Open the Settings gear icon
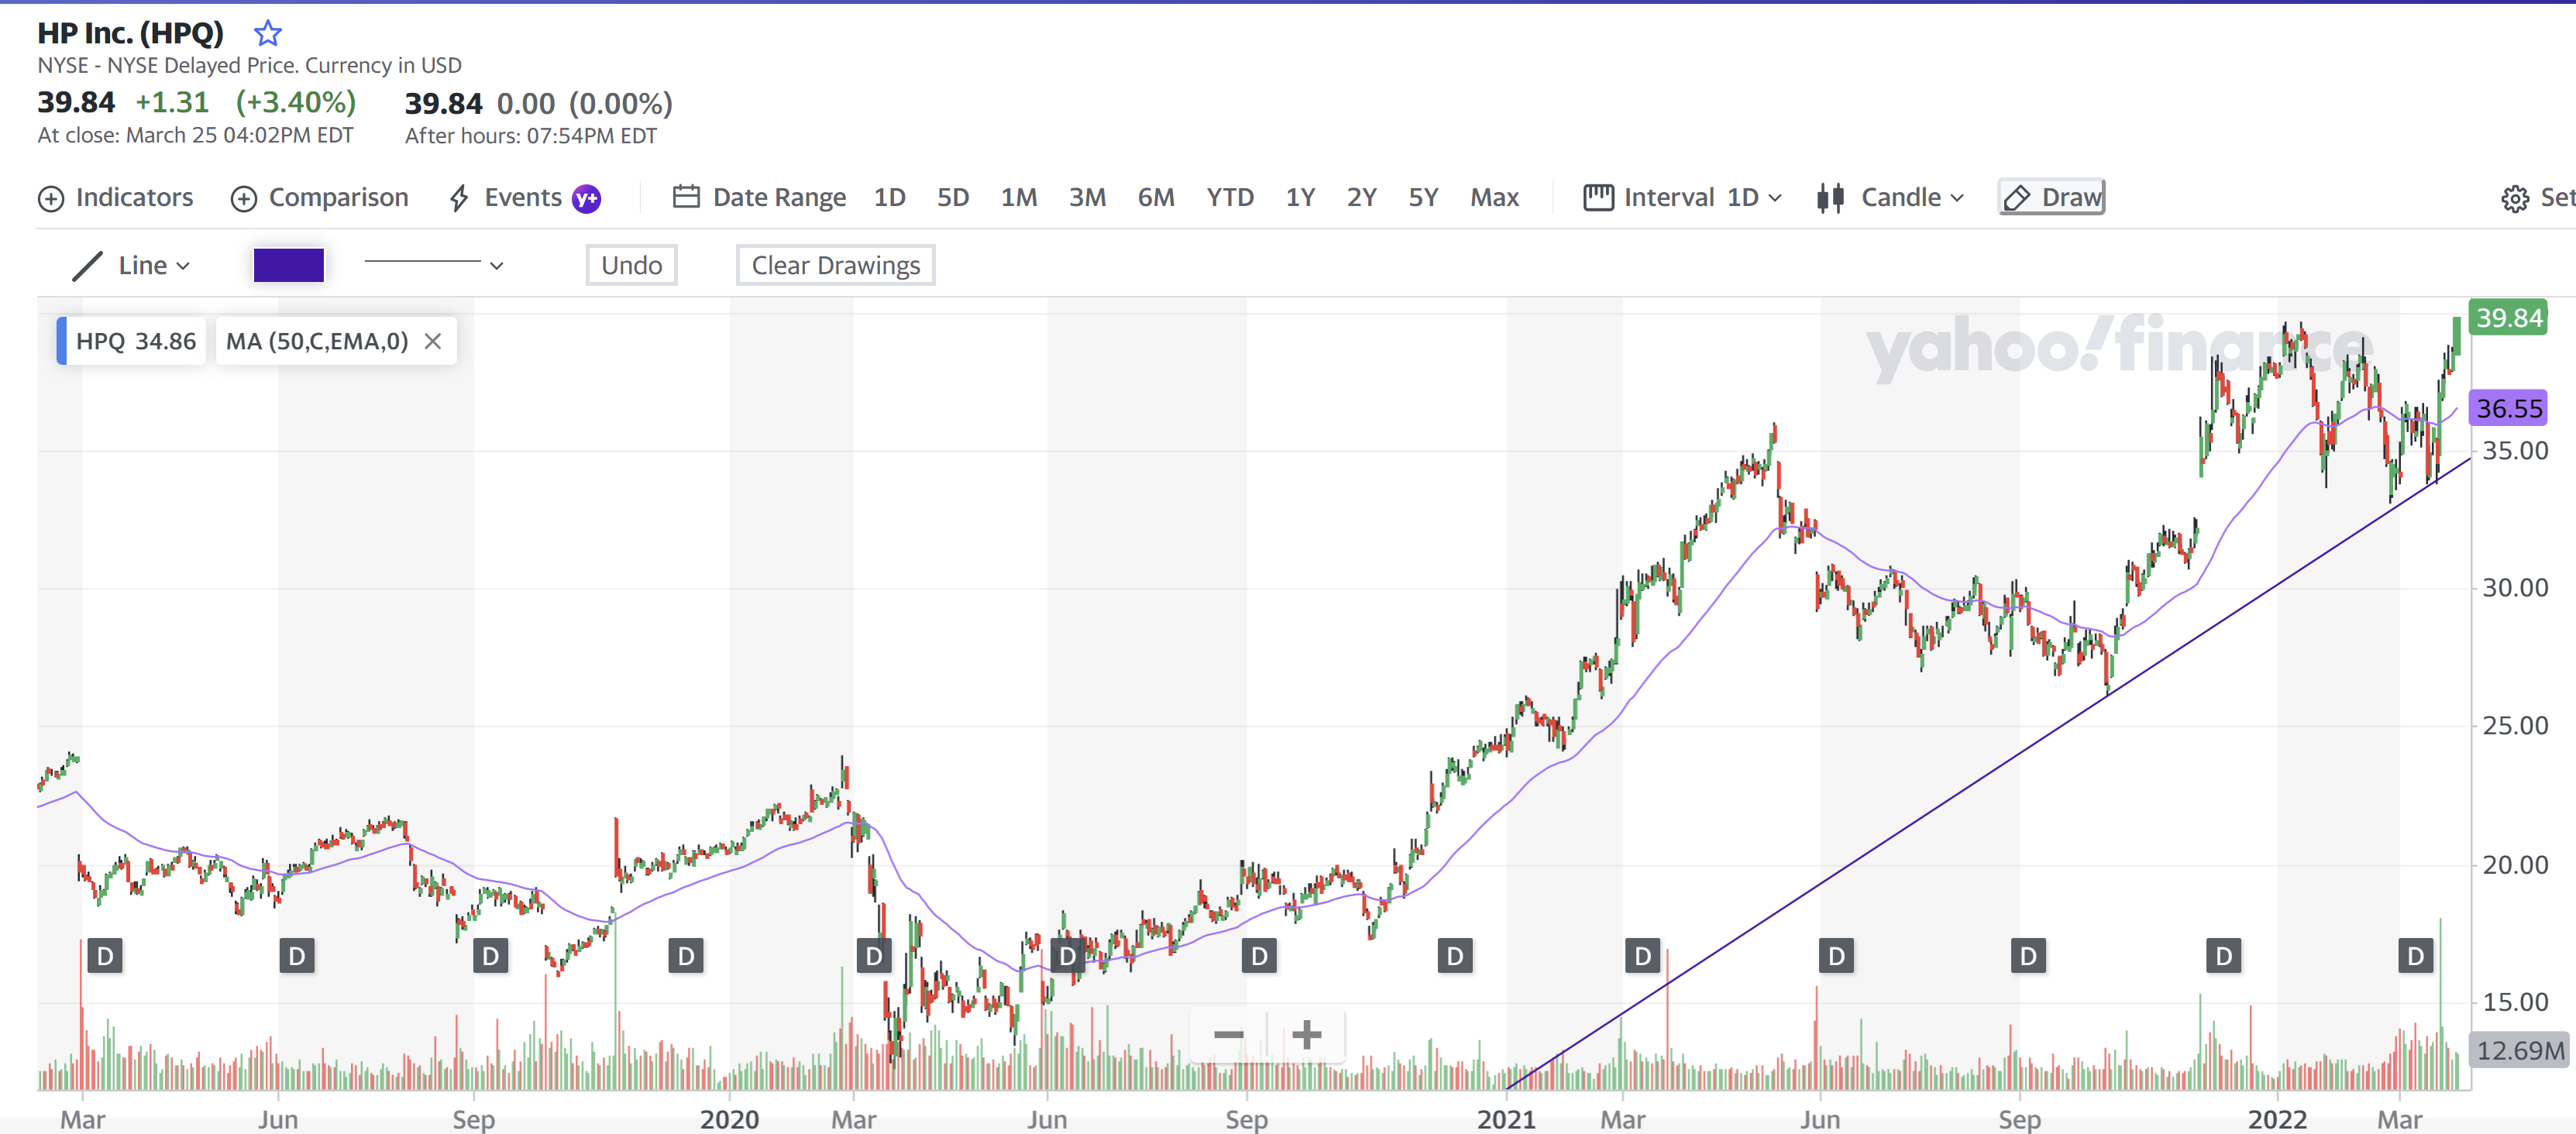Screen dimensions: 2576x1134 2514,198
